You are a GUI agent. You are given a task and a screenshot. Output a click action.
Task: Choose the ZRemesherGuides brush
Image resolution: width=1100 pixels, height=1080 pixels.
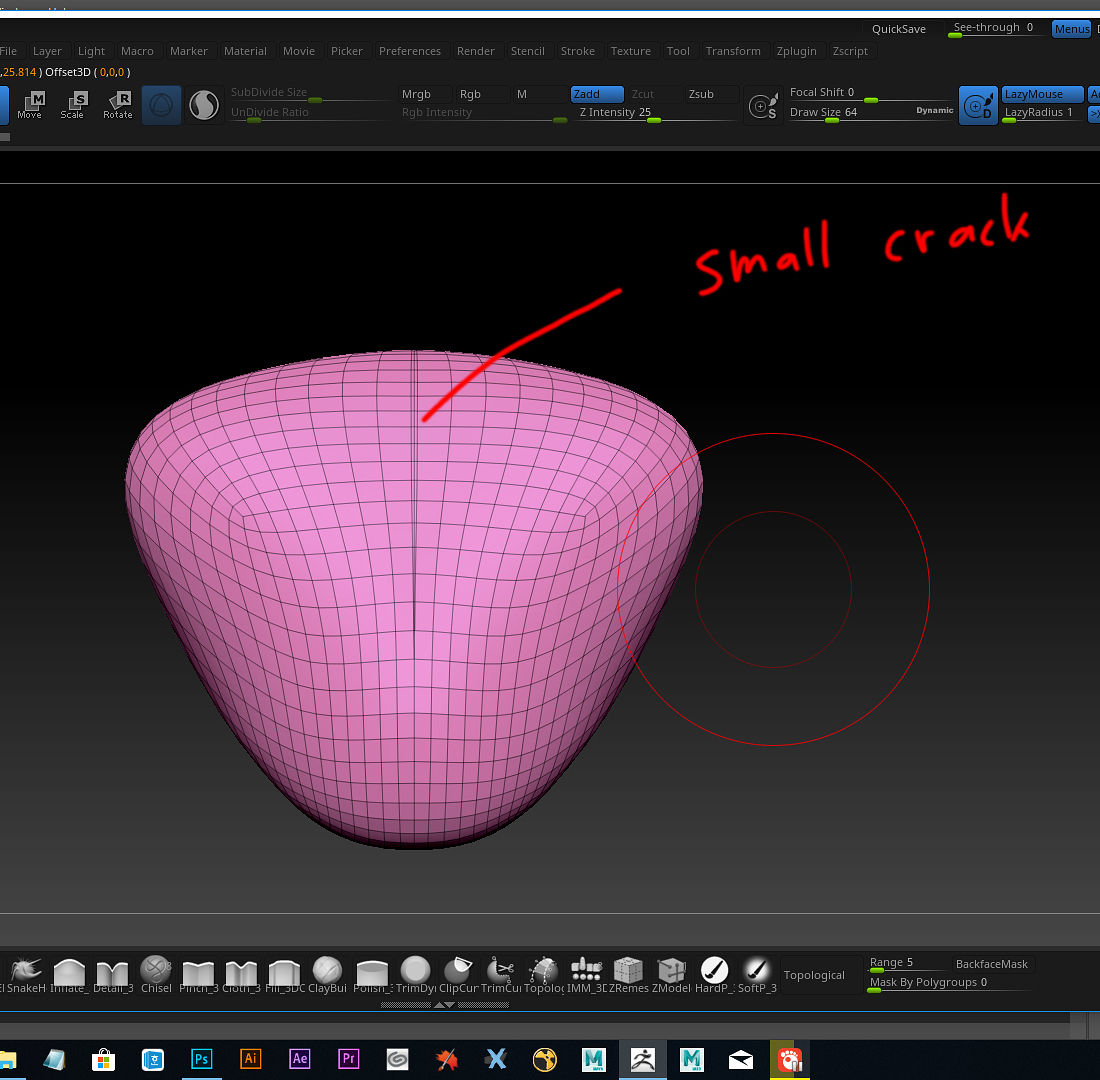tap(629, 975)
